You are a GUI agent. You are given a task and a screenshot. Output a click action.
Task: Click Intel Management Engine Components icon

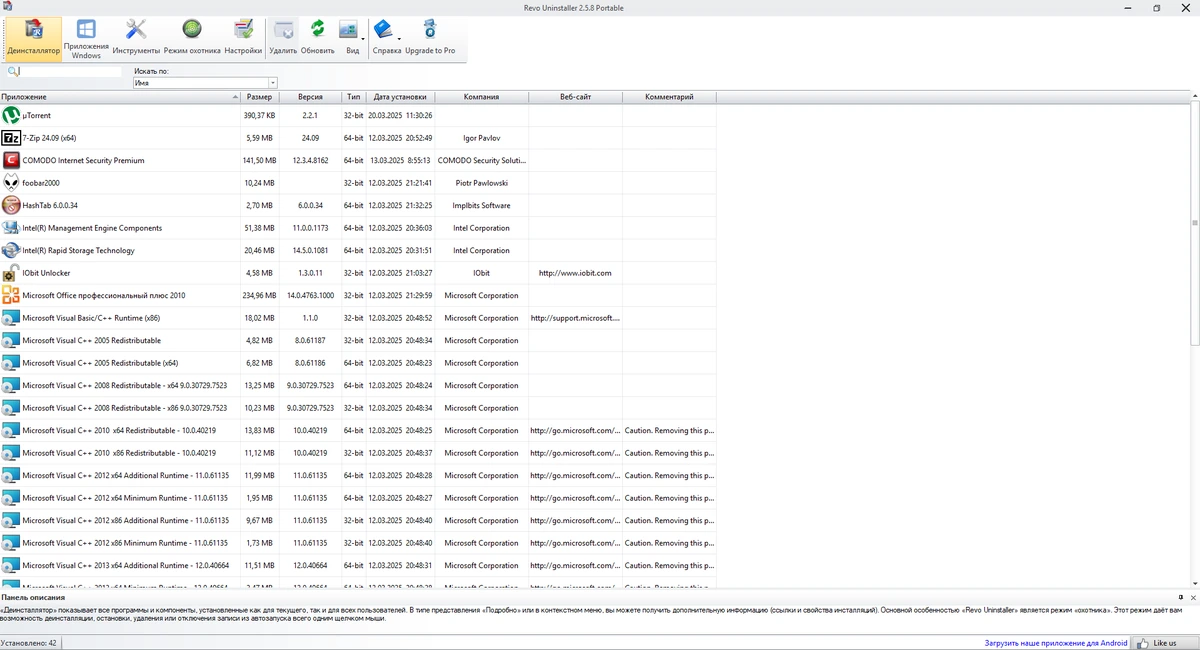[11, 228]
